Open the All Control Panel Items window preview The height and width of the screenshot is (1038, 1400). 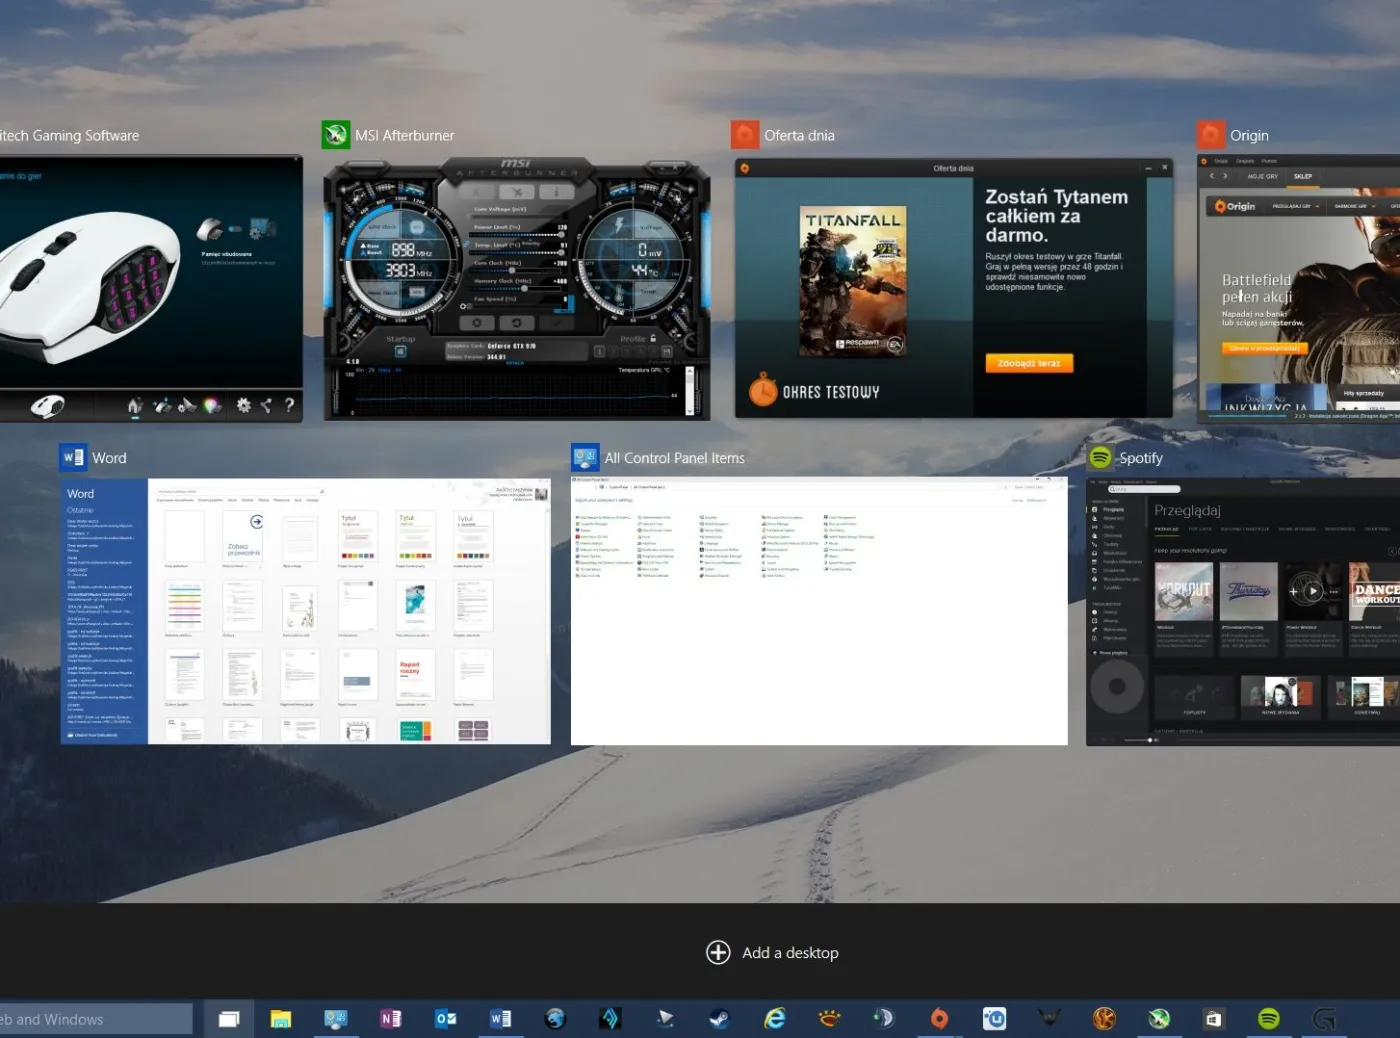click(x=819, y=611)
